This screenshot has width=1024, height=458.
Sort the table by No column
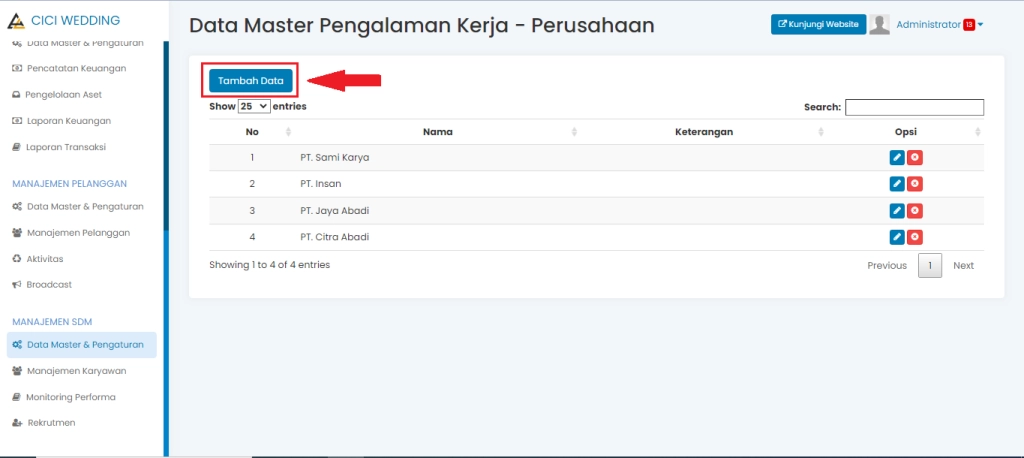252,132
